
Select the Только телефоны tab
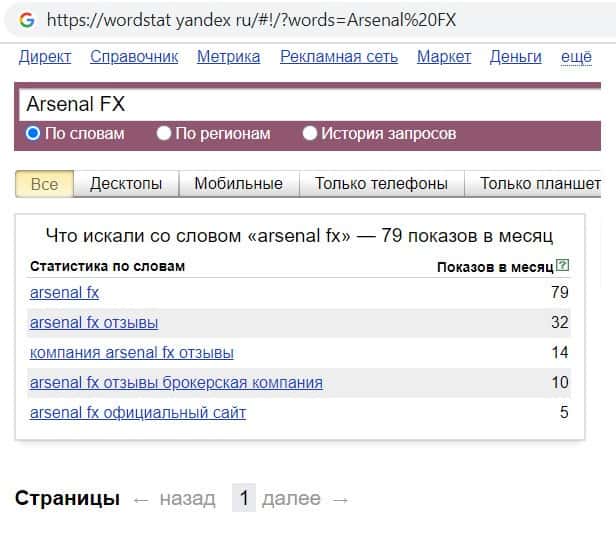pyautogui.click(x=381, y=183)
